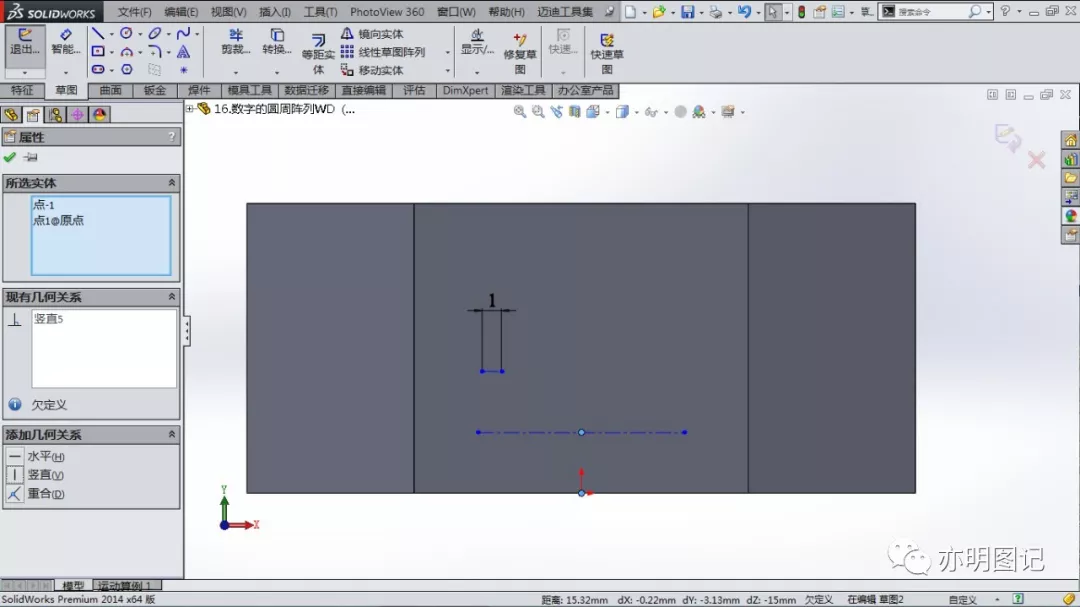
Task: Open the Trim (剪裁) dropdown arrow
Action: point(236,72)
